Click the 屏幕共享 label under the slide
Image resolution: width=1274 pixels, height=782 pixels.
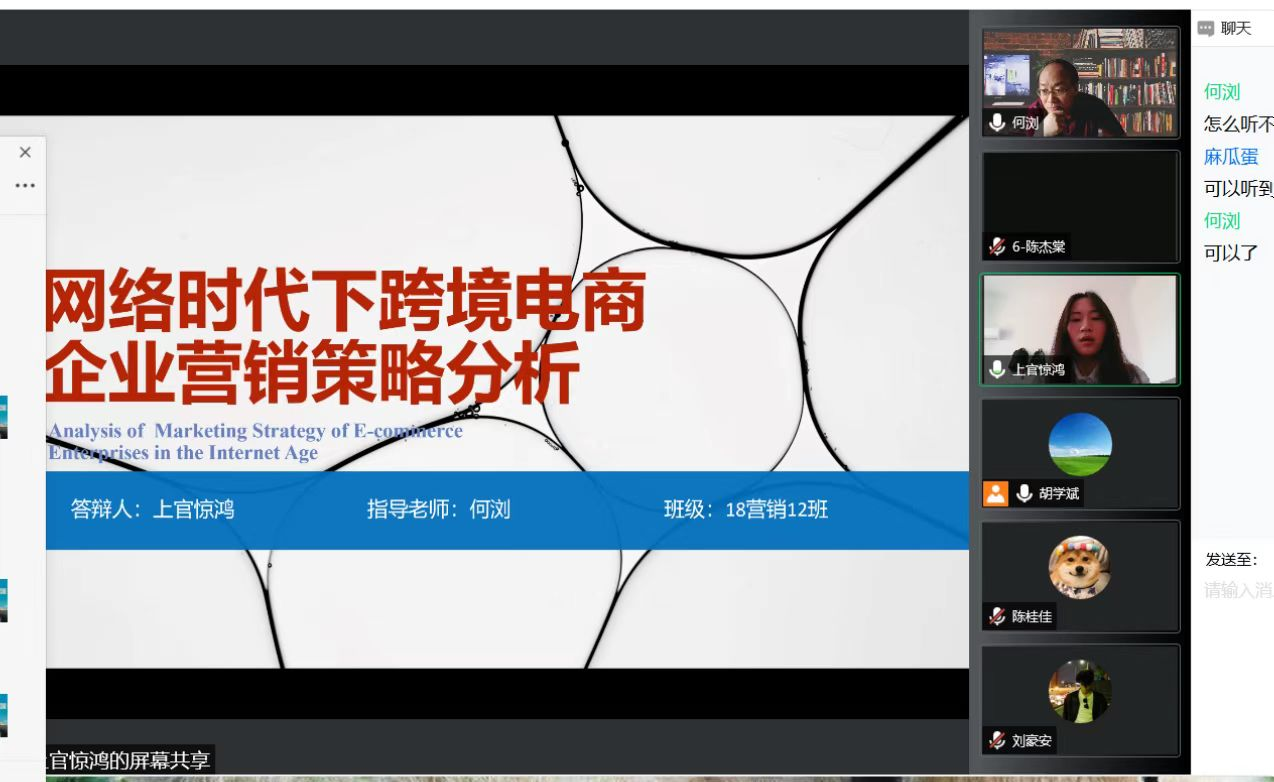point(128,759)
